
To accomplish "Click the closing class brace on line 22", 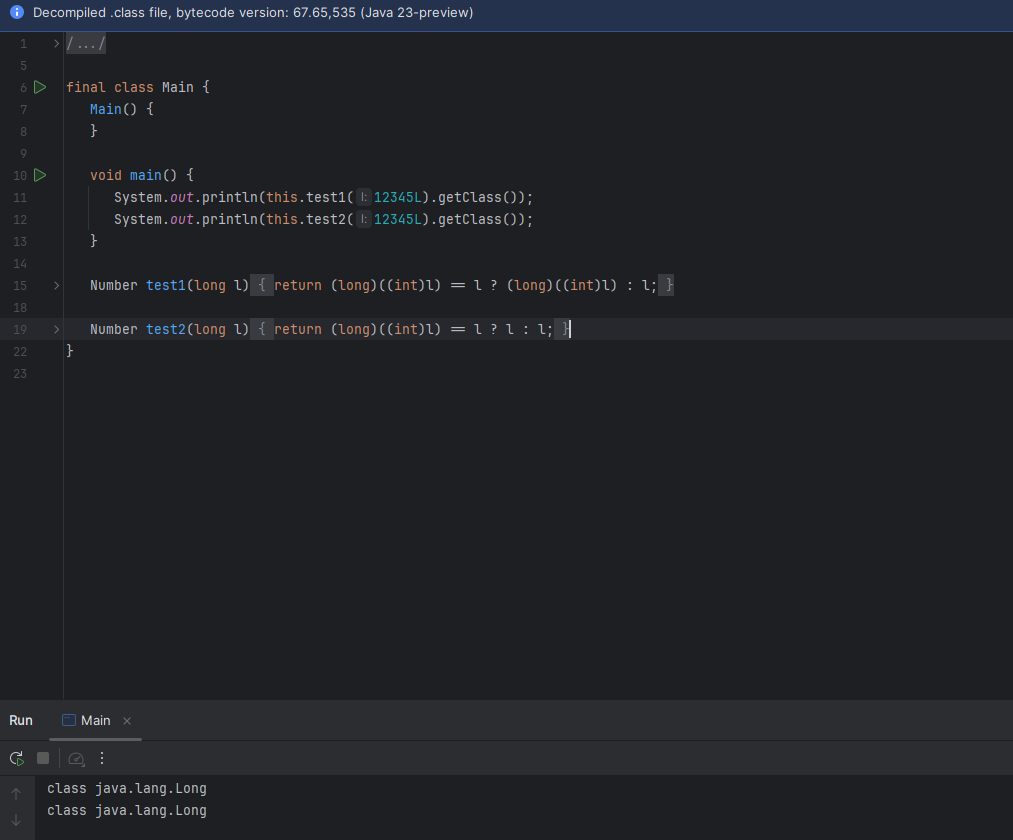I will (70, 351).
